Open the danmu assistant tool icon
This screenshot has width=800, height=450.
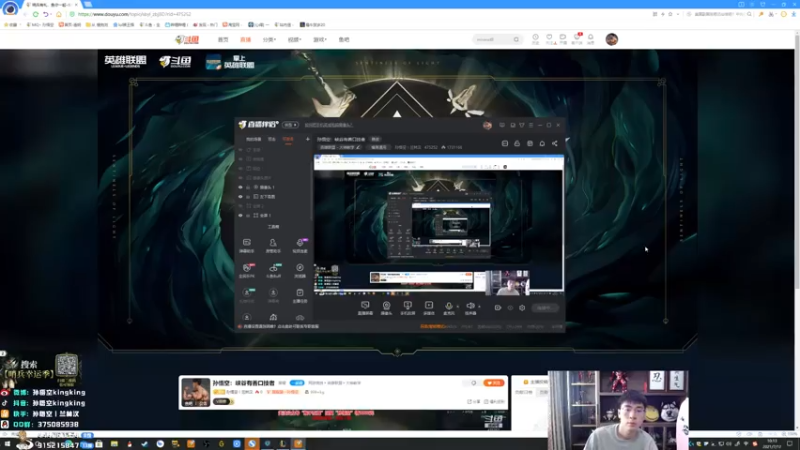click(x=246, y=245)
